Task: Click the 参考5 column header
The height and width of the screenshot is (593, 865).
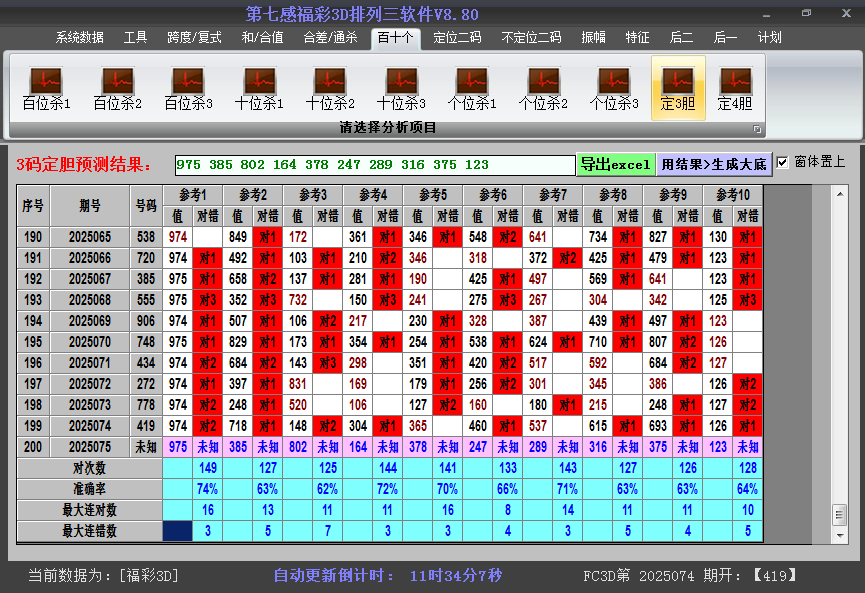Action: point(433,195)
